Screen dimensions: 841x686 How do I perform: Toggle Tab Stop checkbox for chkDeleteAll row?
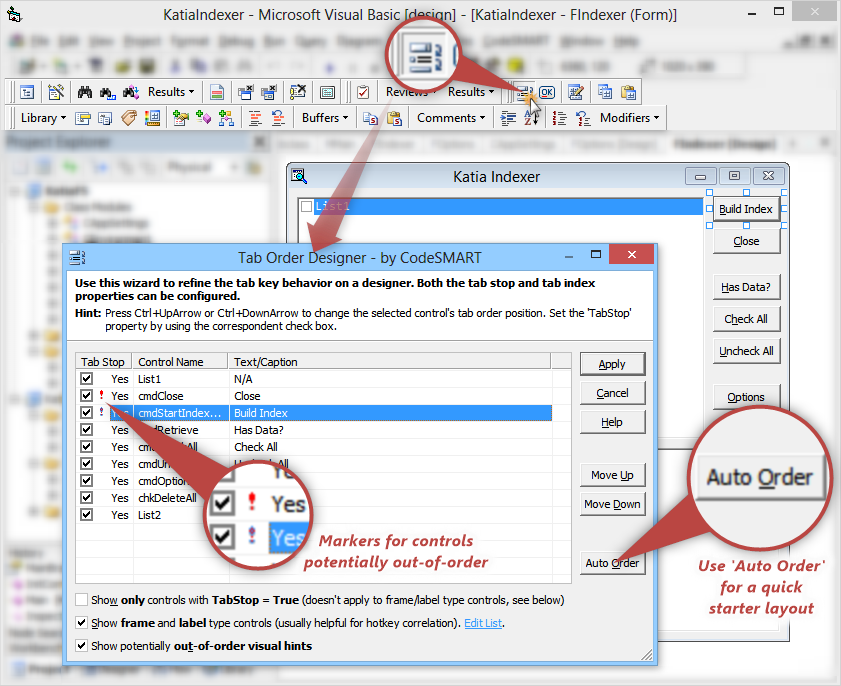(x=86, y=498)
